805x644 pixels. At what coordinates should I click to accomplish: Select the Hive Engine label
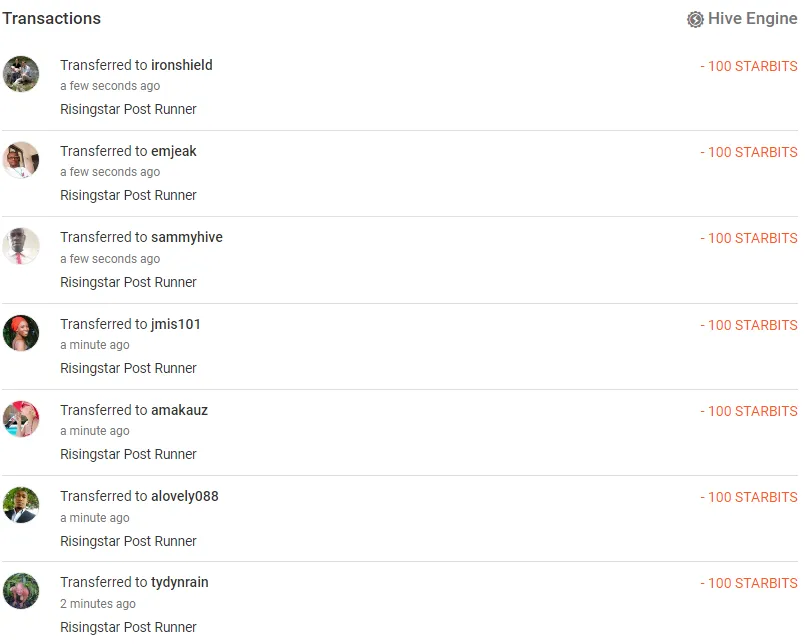752,19
